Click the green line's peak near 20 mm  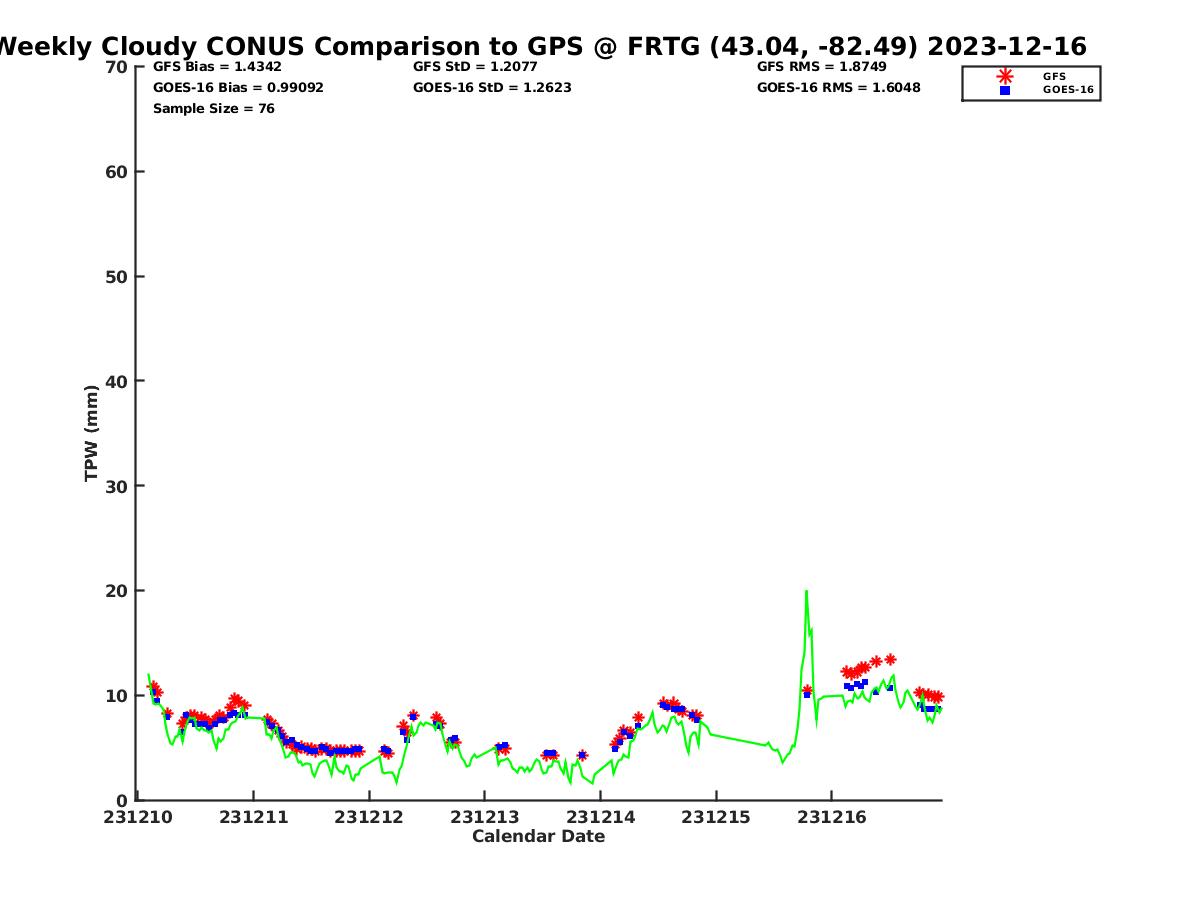point(806,592)
